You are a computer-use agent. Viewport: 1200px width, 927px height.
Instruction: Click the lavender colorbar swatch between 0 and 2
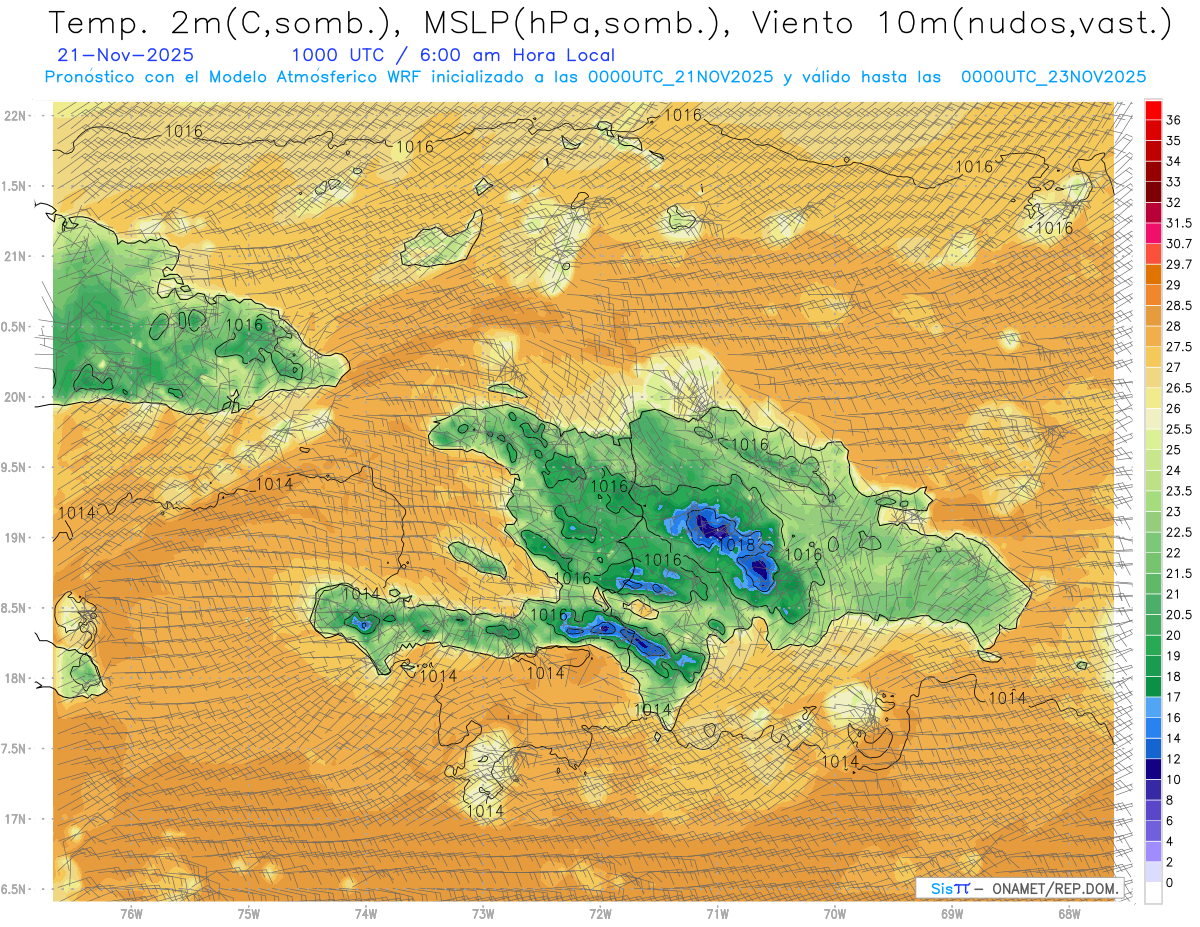1153,872
